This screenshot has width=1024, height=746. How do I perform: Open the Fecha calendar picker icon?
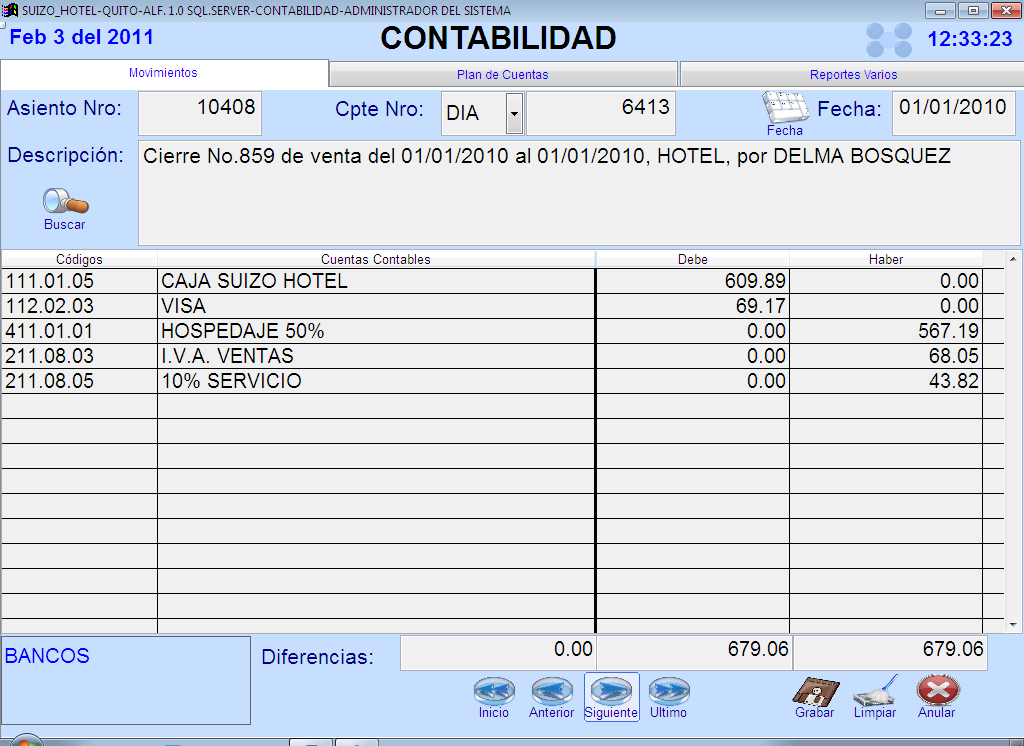pyautogui.click(x=784, y=108)
